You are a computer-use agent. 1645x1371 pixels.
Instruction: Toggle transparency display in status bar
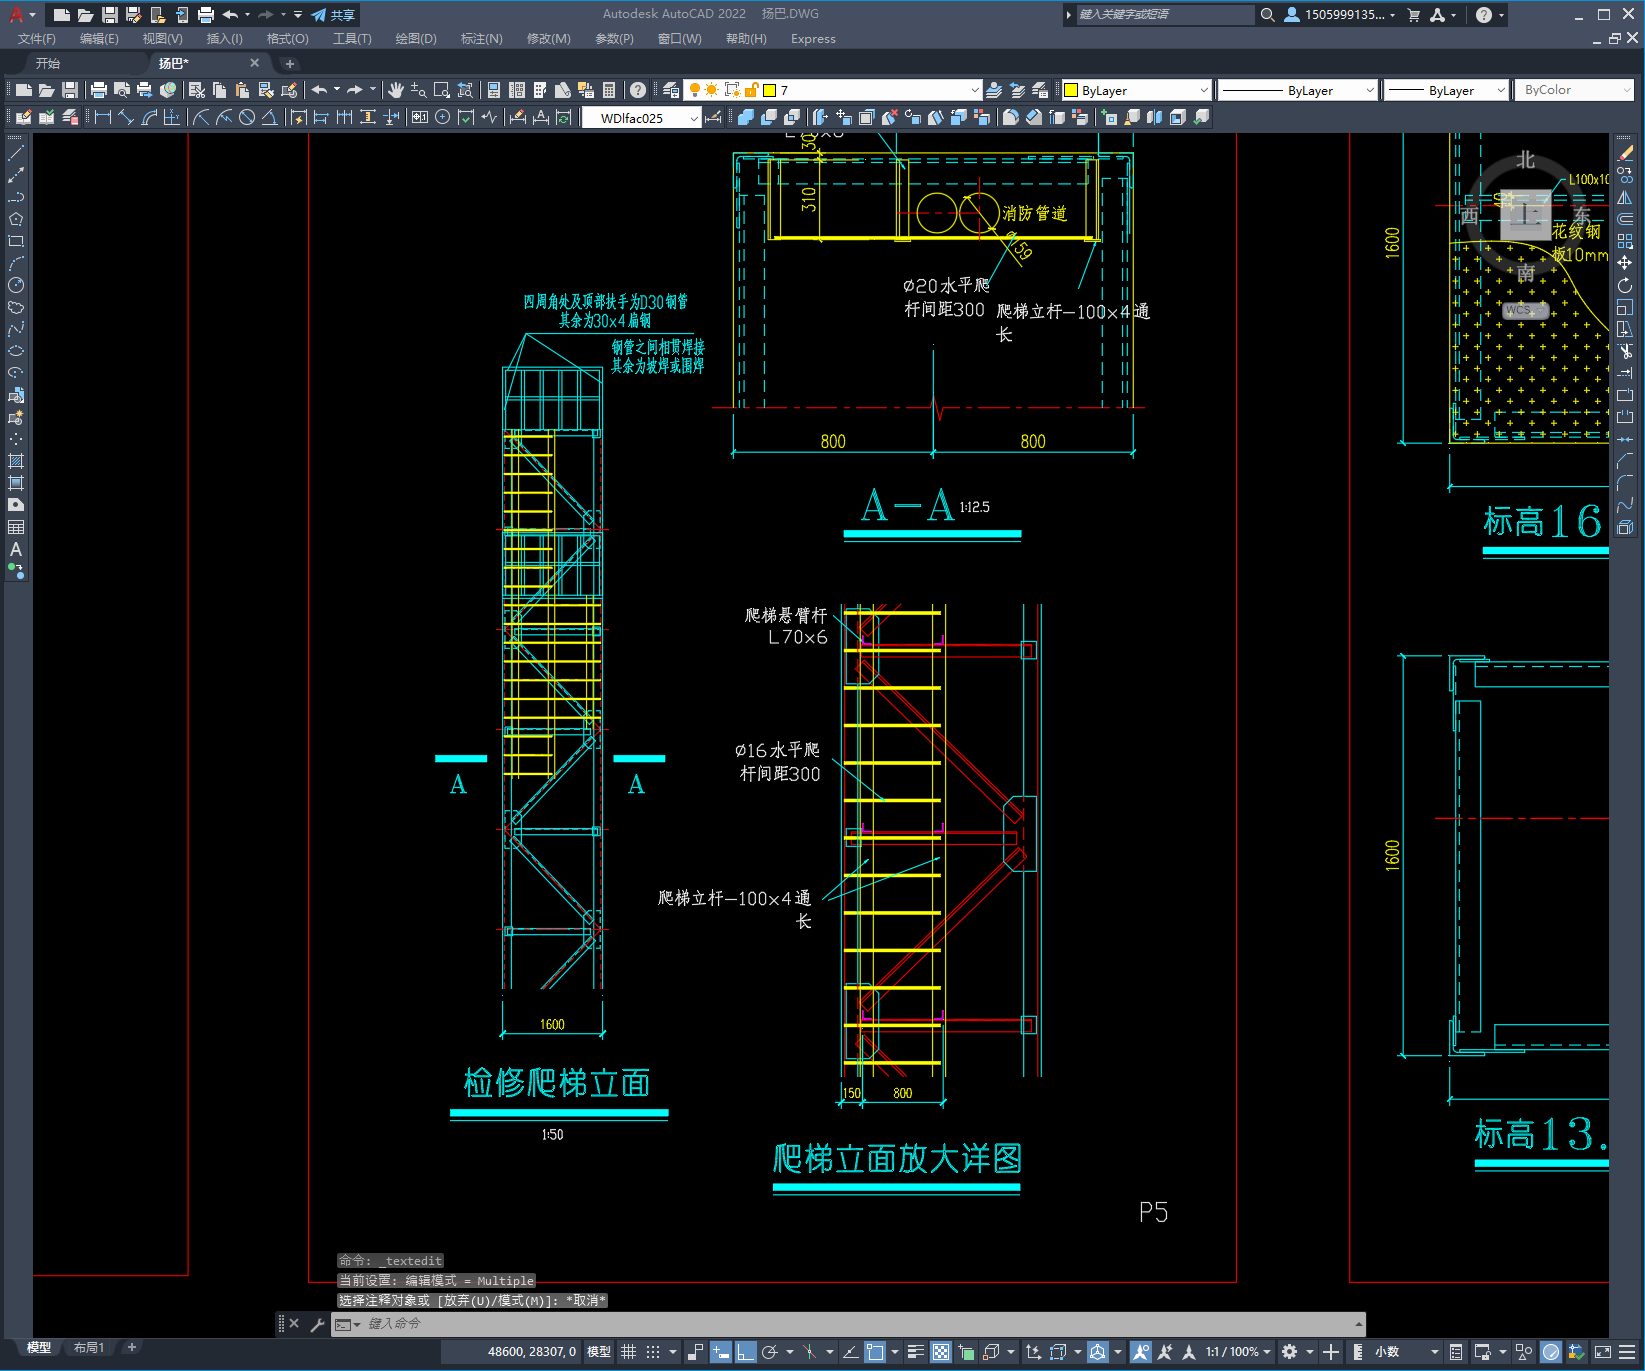pyautogui.click(x=941, y=1352)
